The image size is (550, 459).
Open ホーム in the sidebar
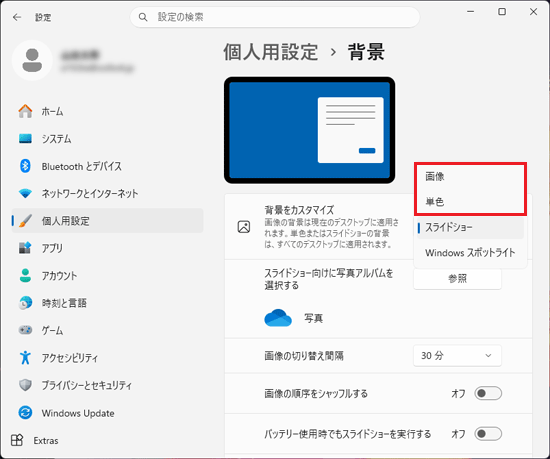coord(107,112)
